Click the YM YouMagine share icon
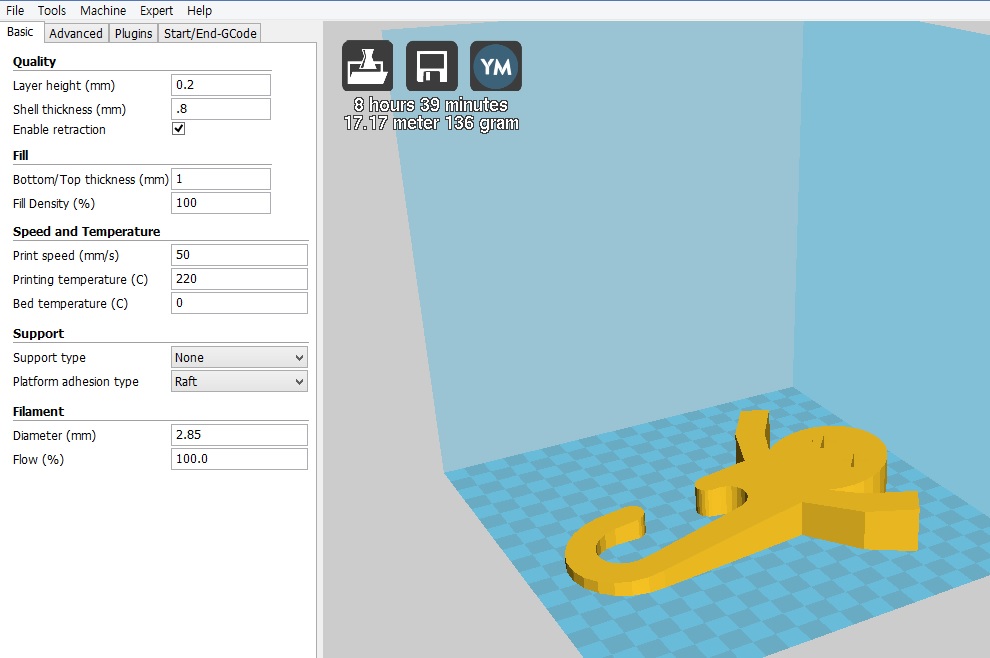Image resolution: width=990 pixels, height=658 pixels. [496, 66]
